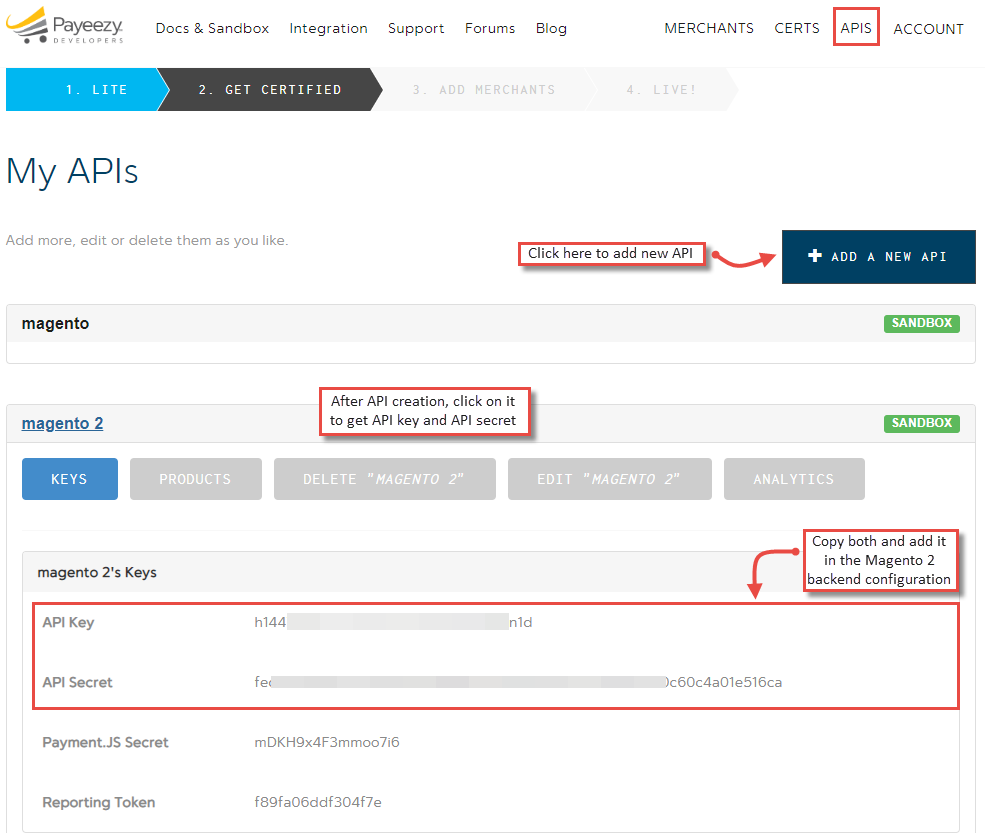The height and width of the screenshot is (833, 985).
Task: Click the API Secret value
Action: pos(518,682)
